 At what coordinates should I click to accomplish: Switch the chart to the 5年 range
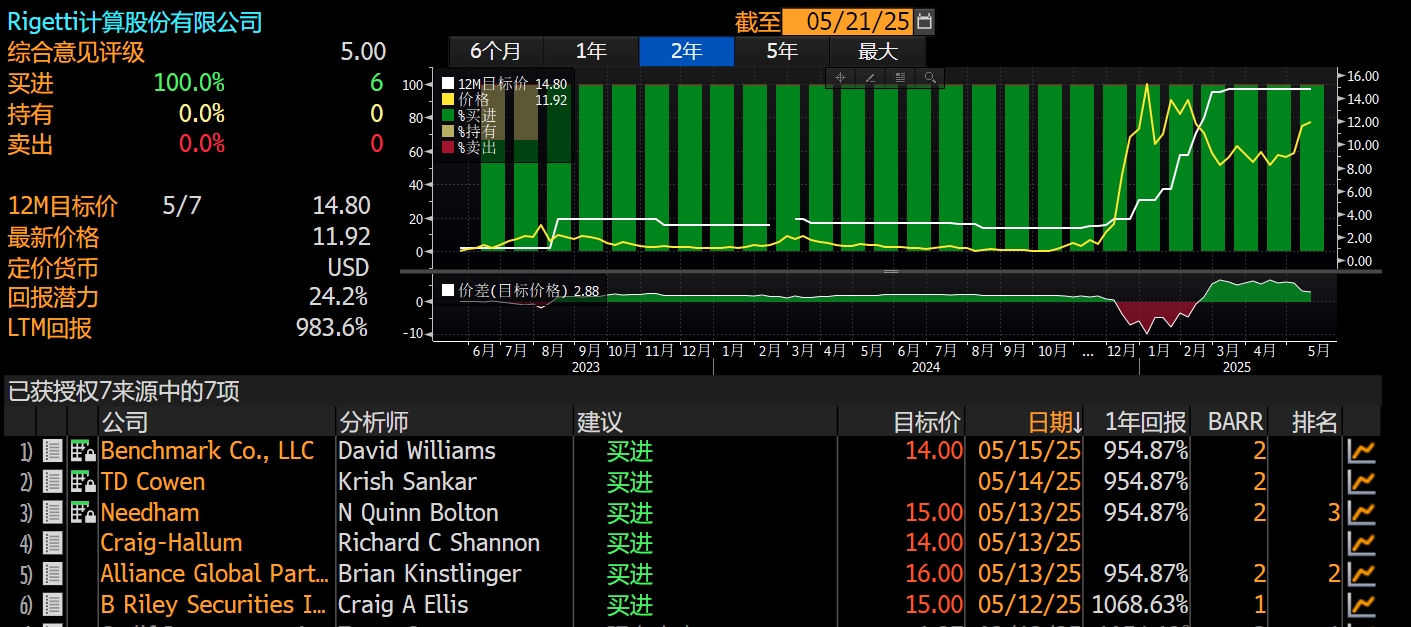[782, 51]
